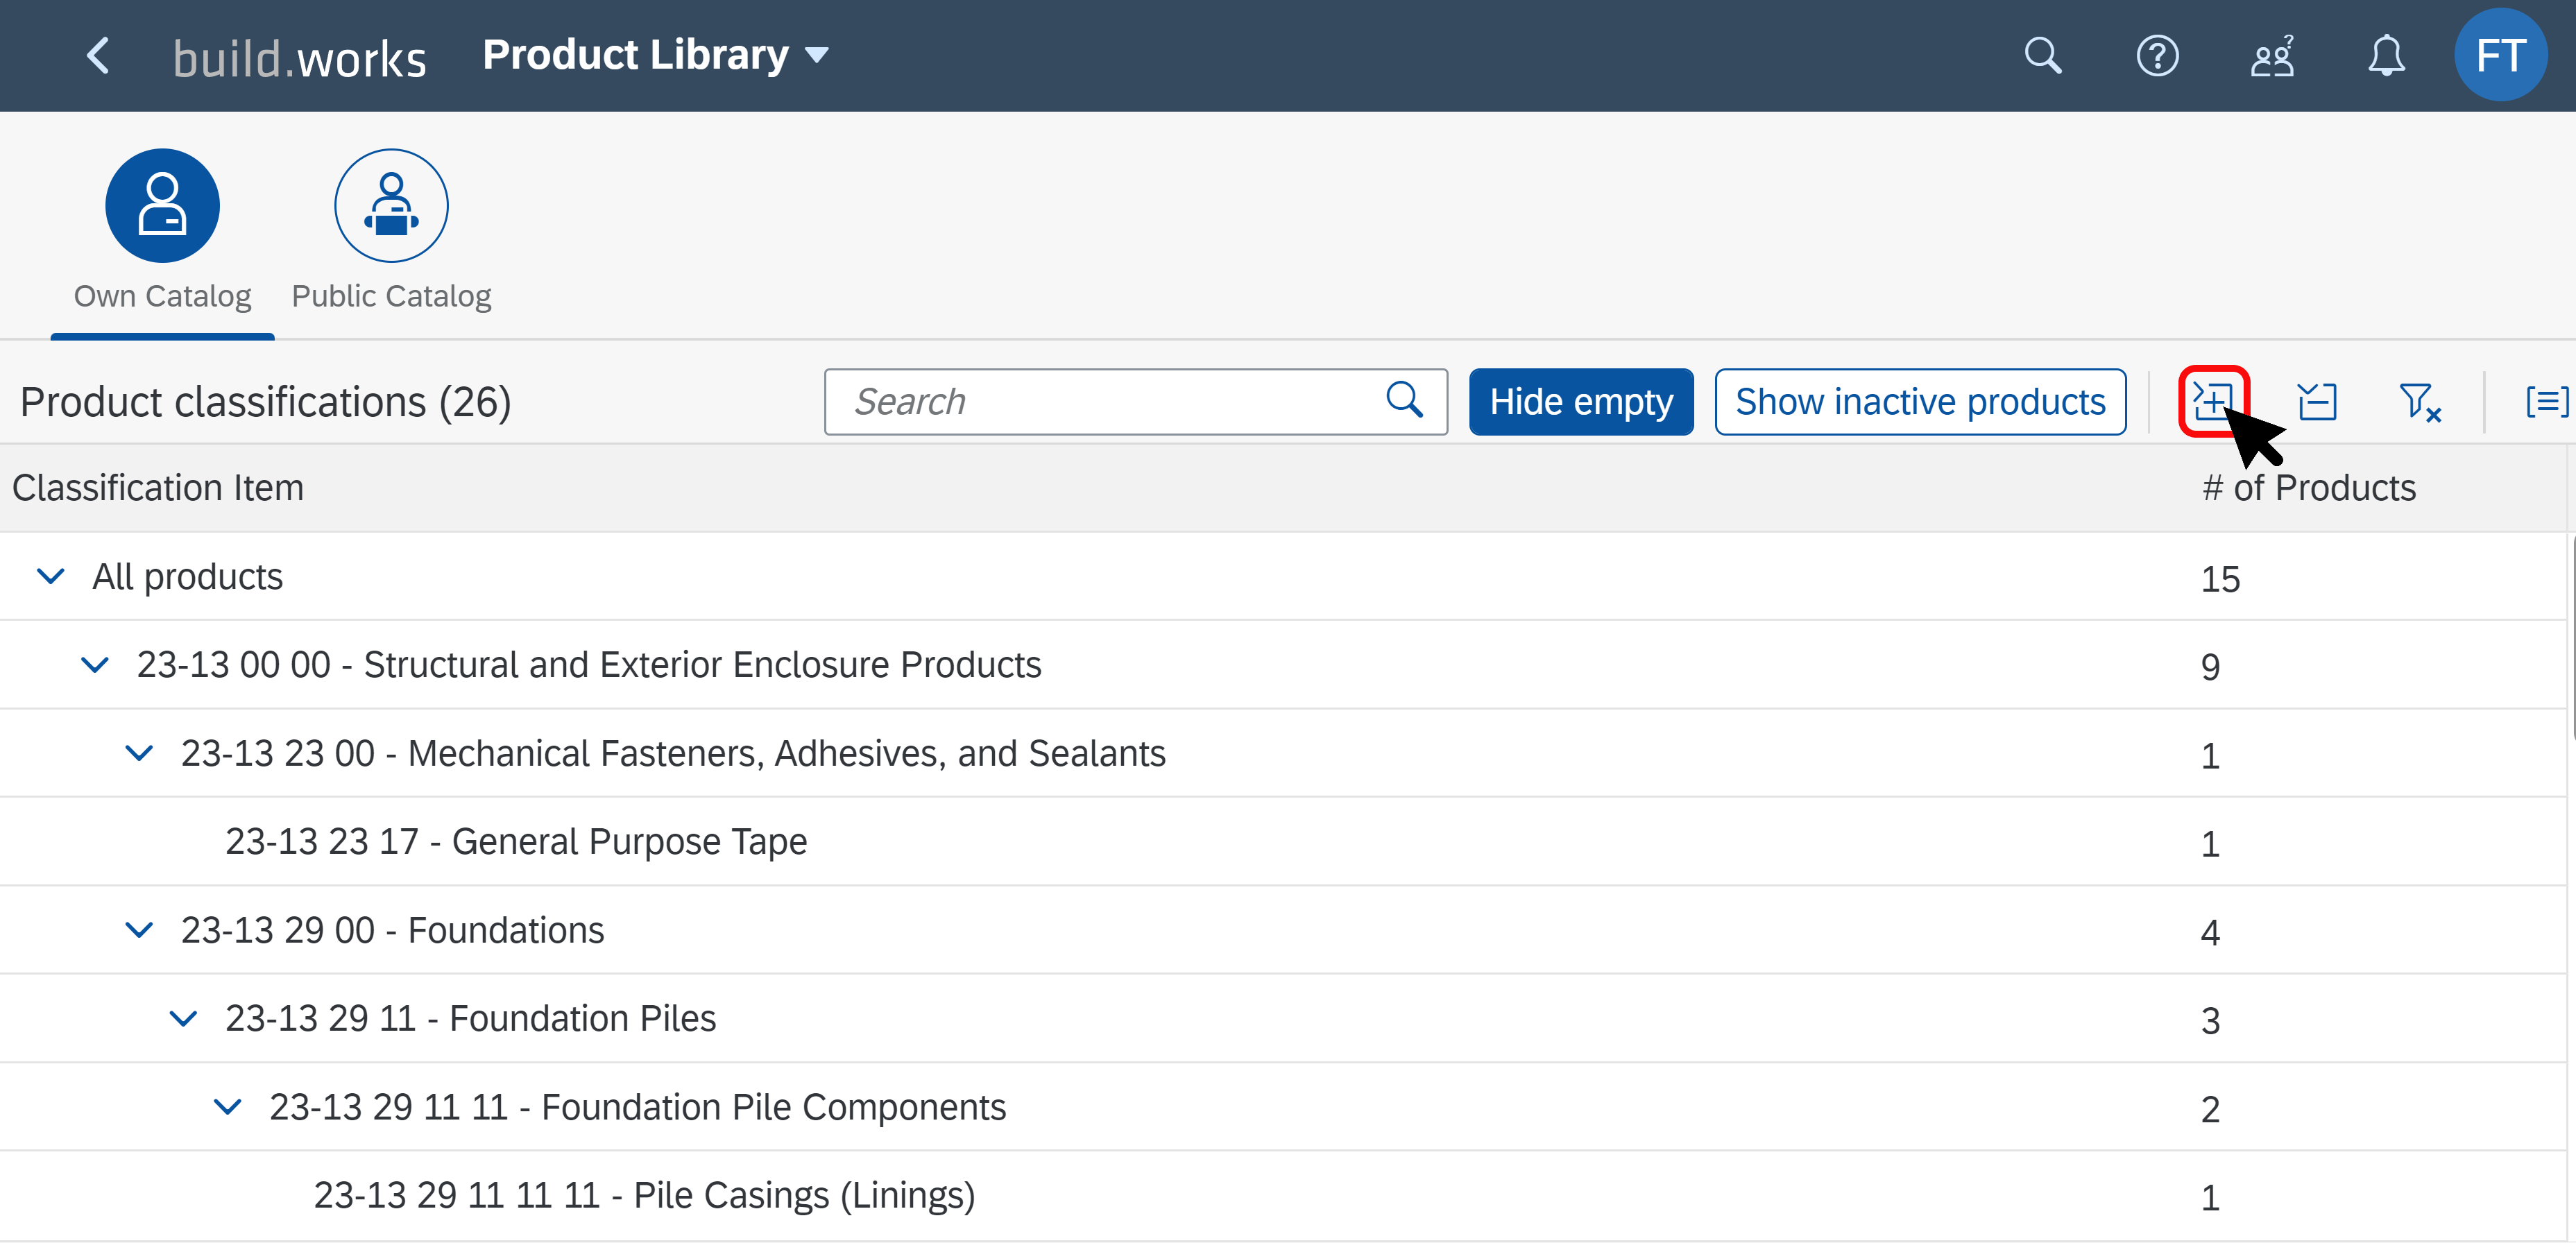Select Foundation Pile Components row
The width and height of the screenshot is (2576, 1243).
1283,1107
